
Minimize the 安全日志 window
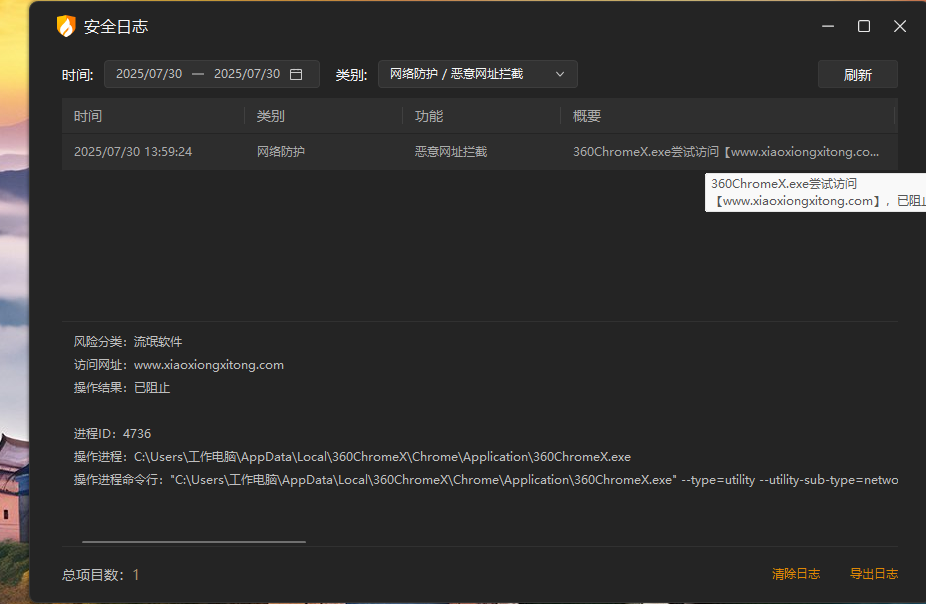828,26
